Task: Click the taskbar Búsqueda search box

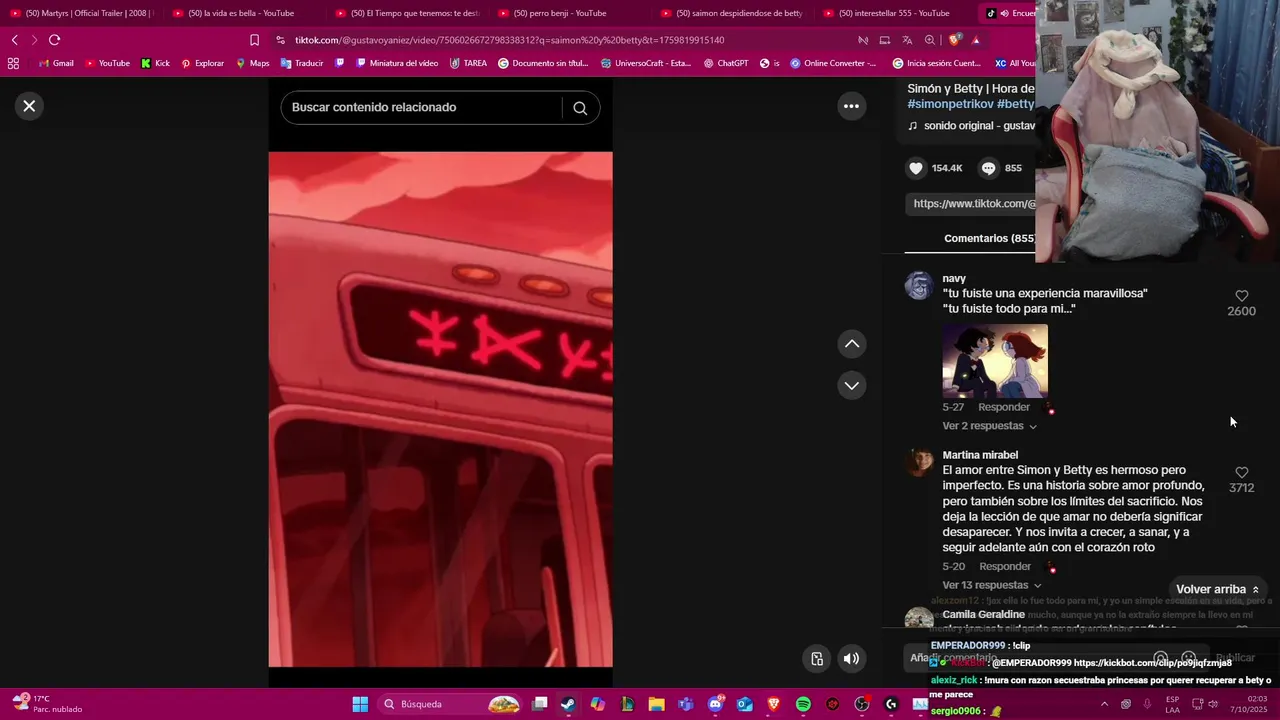Action: (450, 704)
